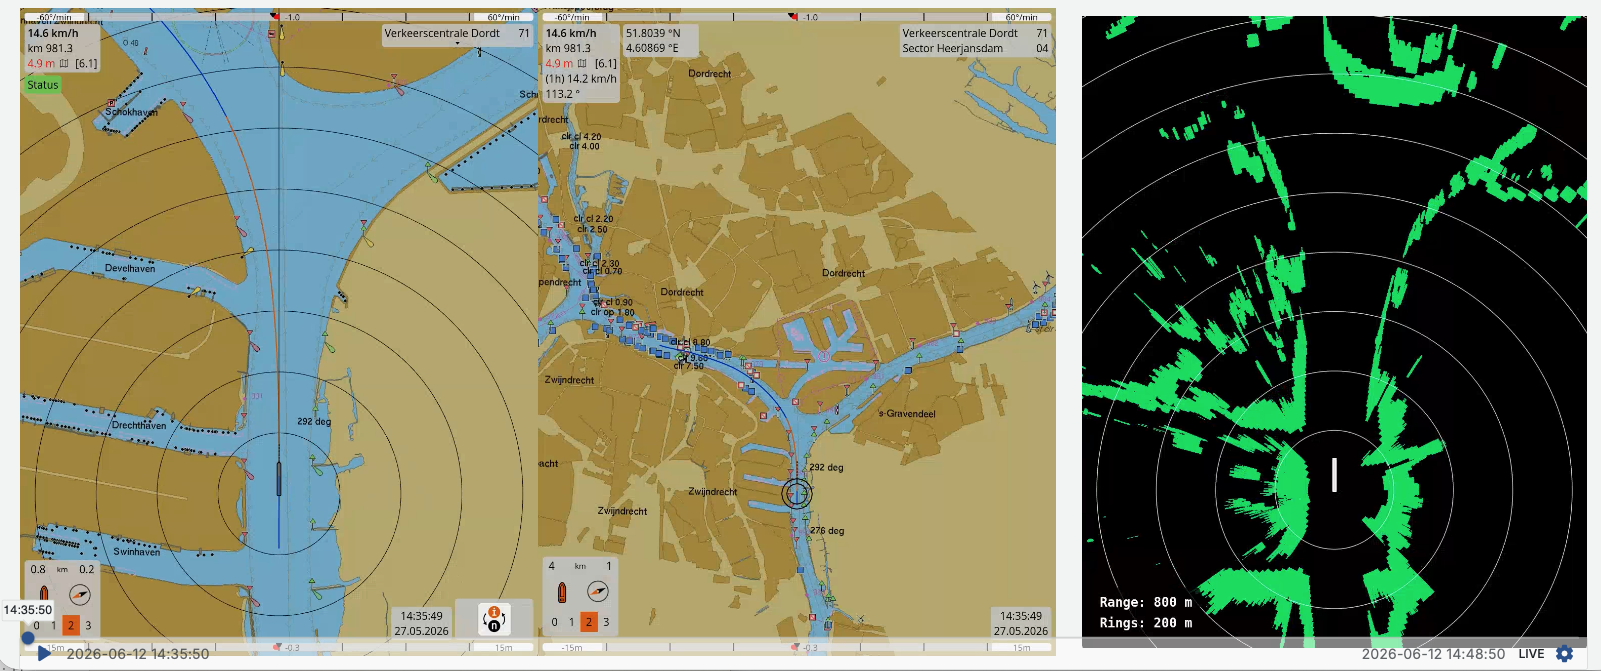Click left chart's km 981.3 position readout

pyautogui.click(x=50, y=48)
